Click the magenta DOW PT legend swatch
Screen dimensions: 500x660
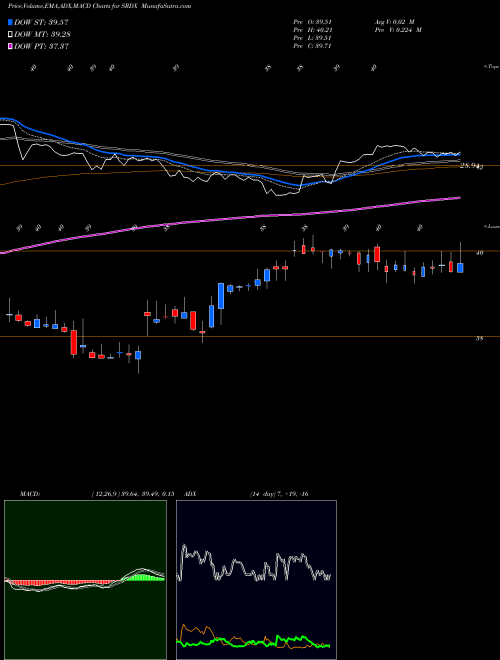[11, 46]
